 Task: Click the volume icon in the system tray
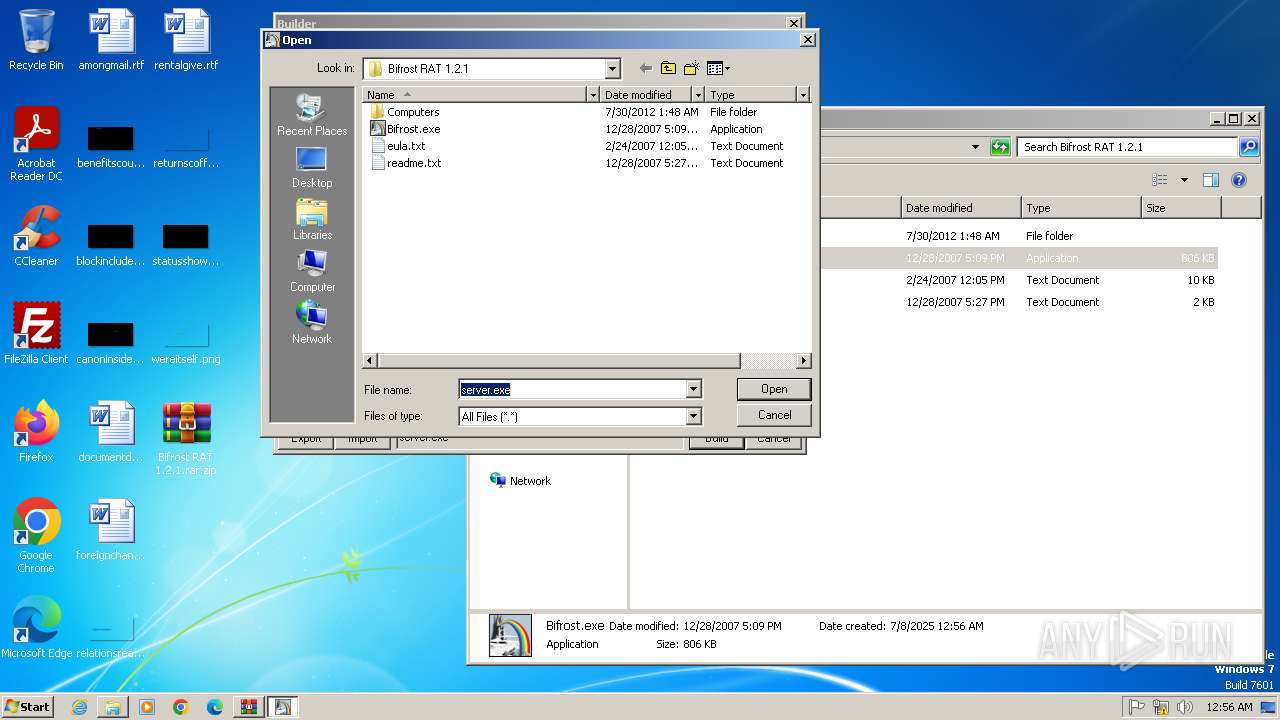click(1185, 707)
